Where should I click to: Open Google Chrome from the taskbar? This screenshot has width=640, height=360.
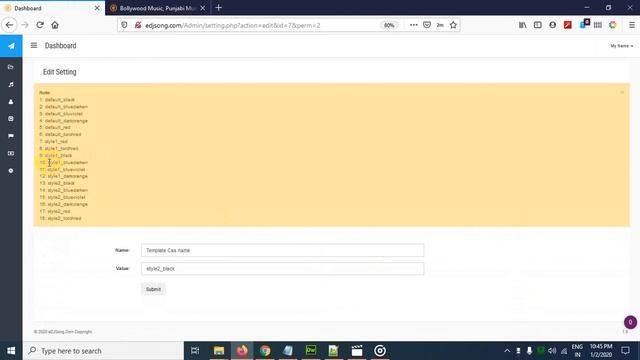265,351
